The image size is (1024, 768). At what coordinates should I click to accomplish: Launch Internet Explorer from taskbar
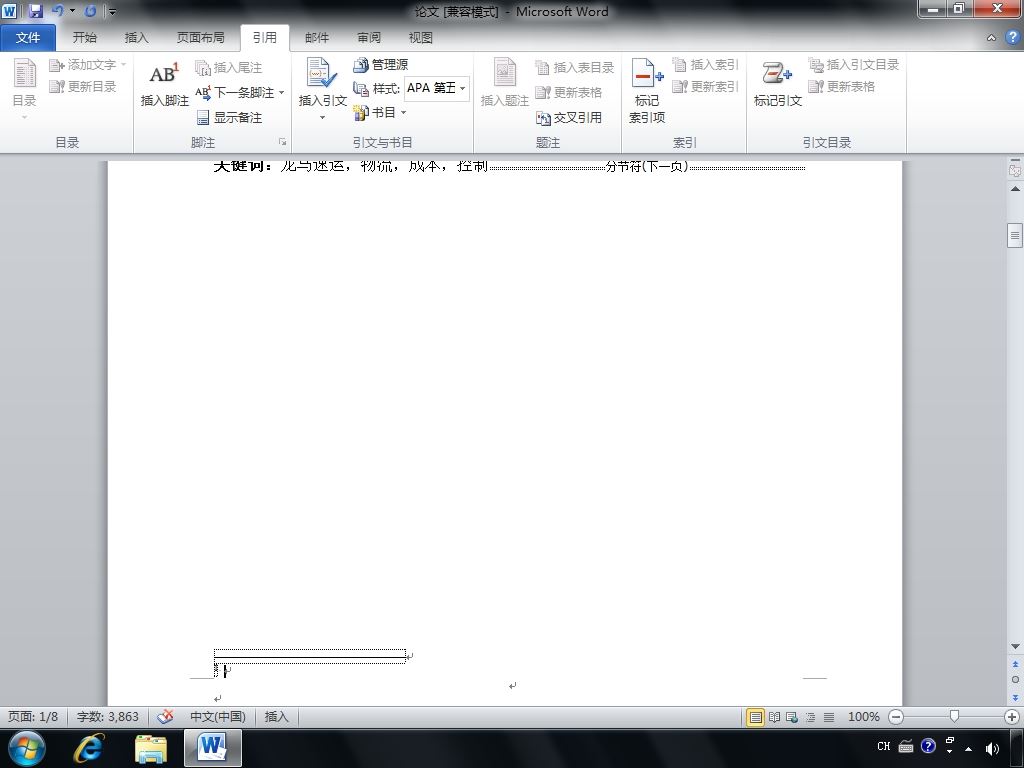coord(88,748)
